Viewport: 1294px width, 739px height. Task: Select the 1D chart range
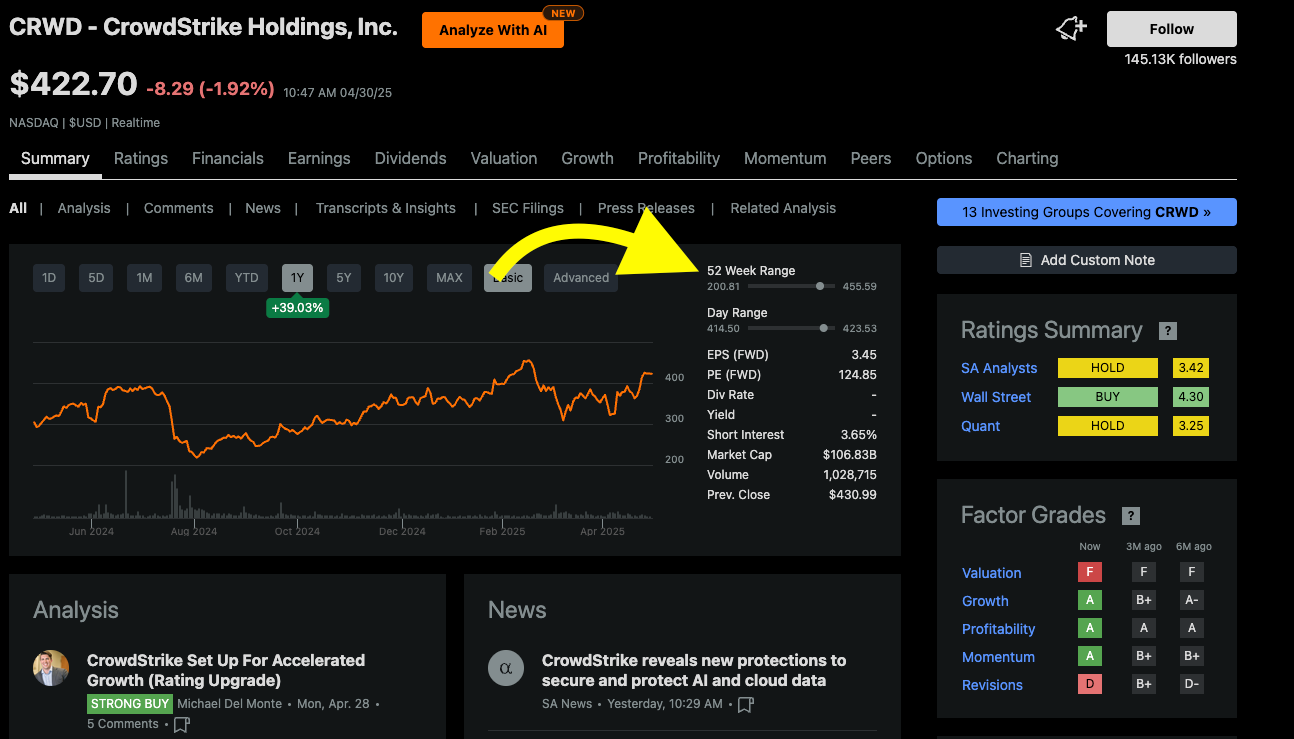[49, 278]
